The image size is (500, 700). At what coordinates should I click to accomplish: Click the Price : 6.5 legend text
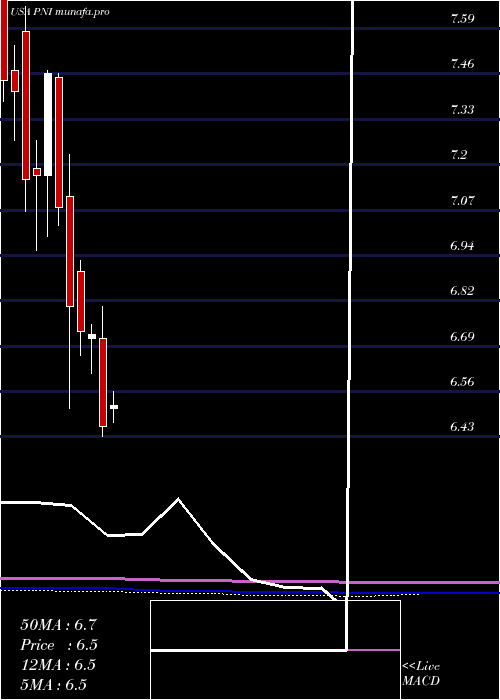(x=59, y=645)
